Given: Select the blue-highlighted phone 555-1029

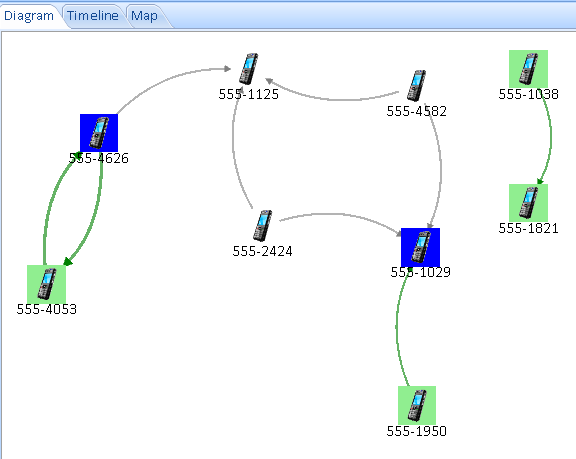Looking at the screenshot, I should 420,247.
